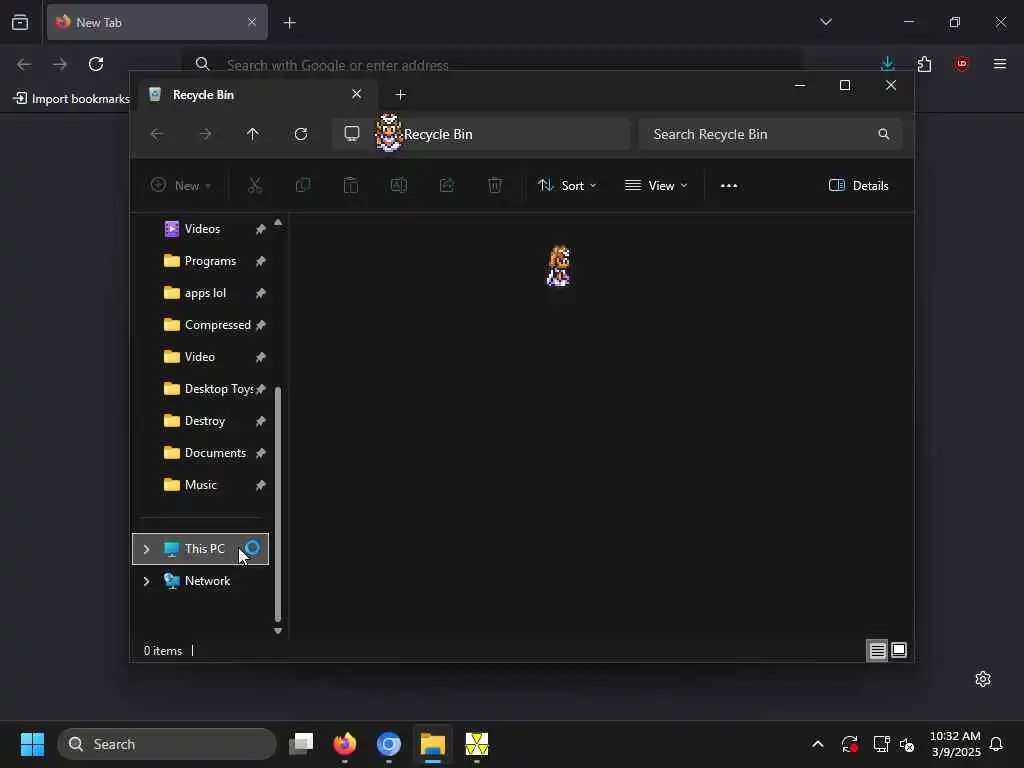Screen dimensions: 1024x768
Task: Go forward in File Explorer navigation
Action: [205, 134]
